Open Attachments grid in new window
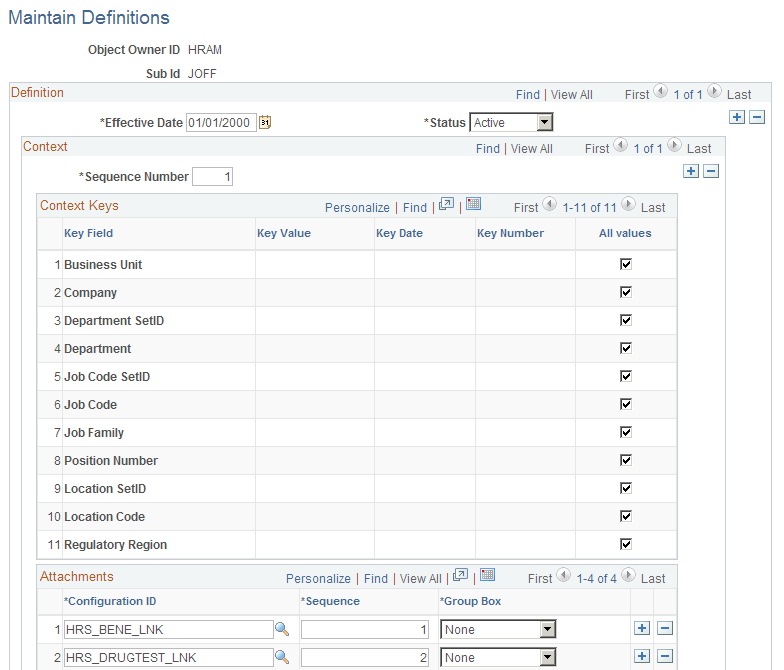784x670 pixels. tap(460, 575)
